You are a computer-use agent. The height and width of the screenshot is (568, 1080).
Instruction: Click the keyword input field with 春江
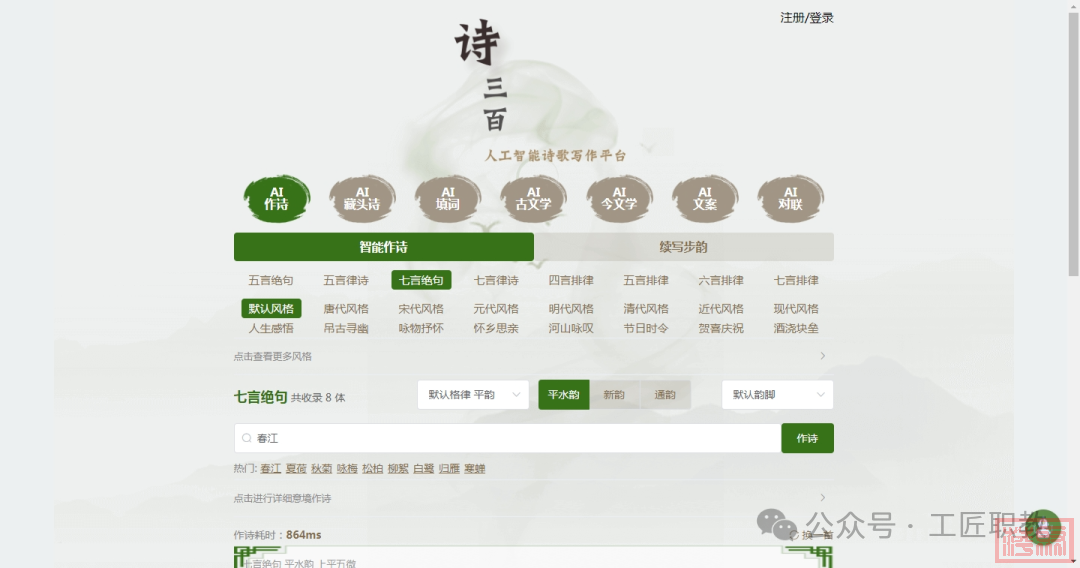508,438
